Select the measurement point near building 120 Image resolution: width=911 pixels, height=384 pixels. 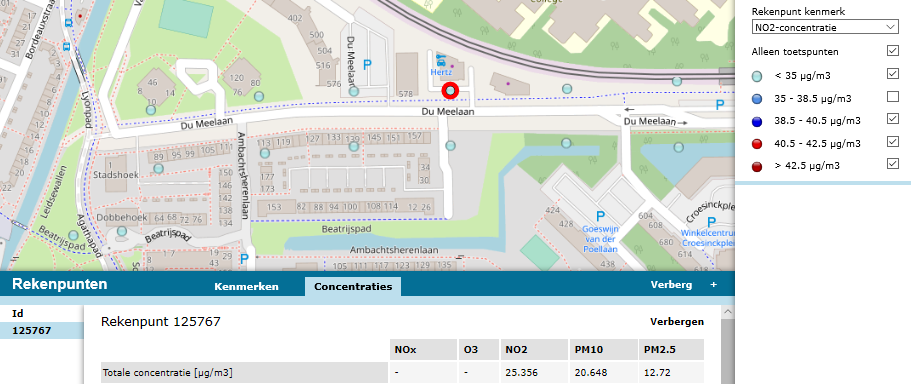click(259, 96)
